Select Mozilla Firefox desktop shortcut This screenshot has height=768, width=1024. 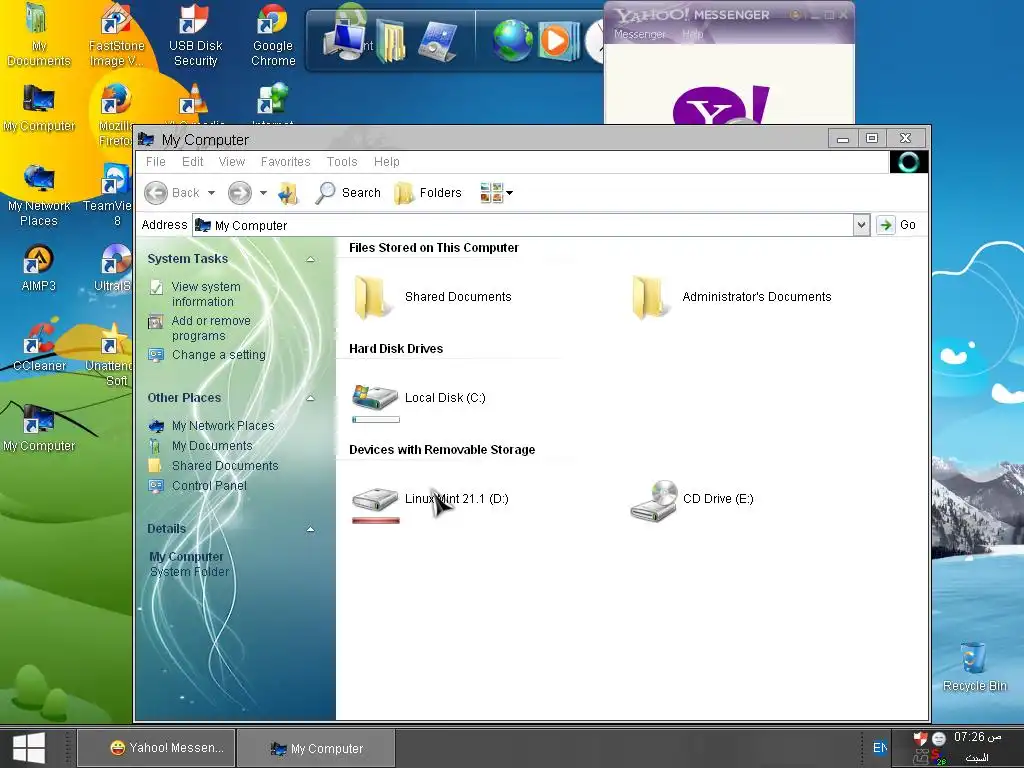click(116, 114)
